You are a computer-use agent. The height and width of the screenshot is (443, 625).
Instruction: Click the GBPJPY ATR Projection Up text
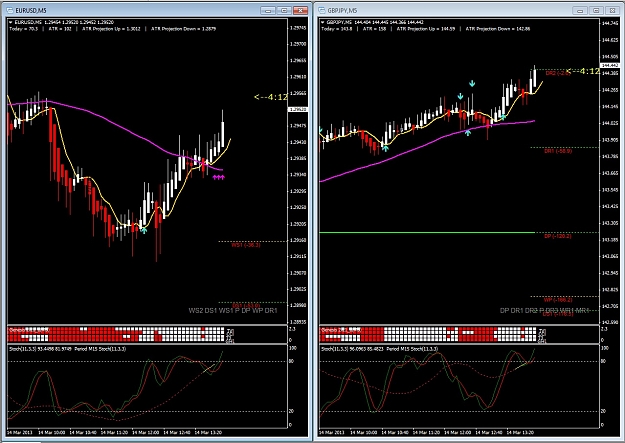click(x=426, y=29)
